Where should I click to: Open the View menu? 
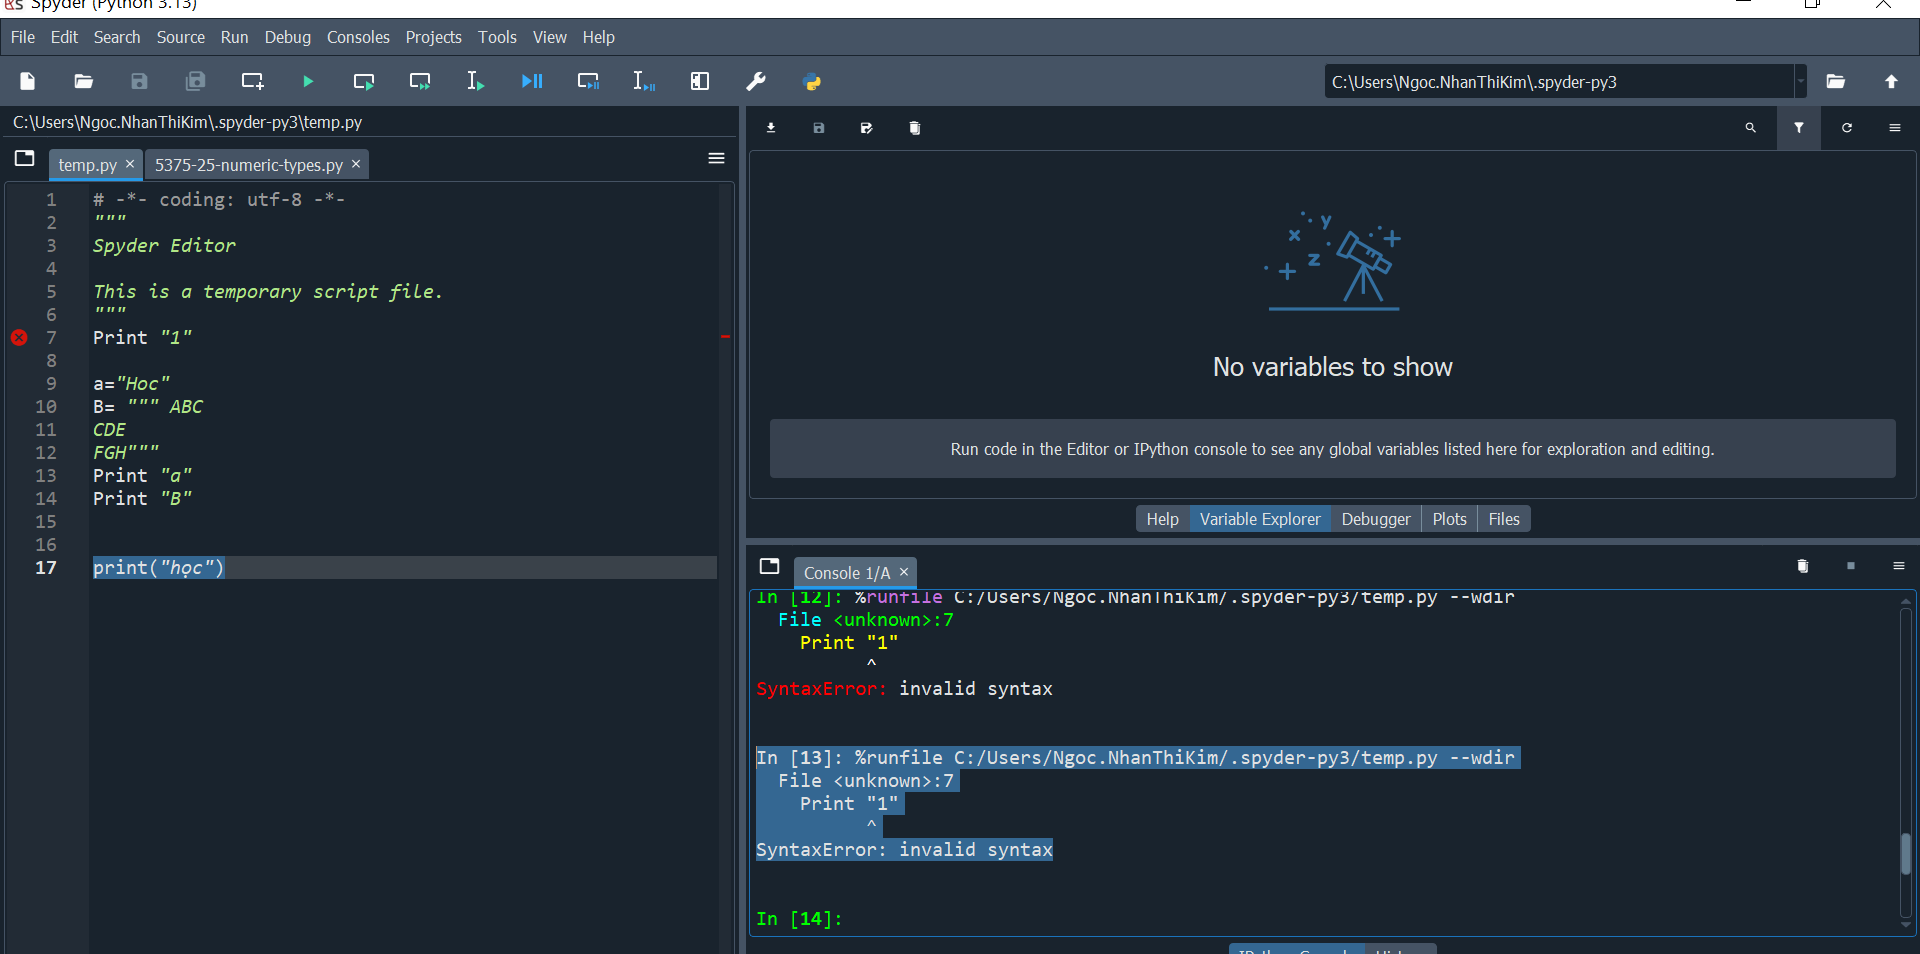pos(550,37)
